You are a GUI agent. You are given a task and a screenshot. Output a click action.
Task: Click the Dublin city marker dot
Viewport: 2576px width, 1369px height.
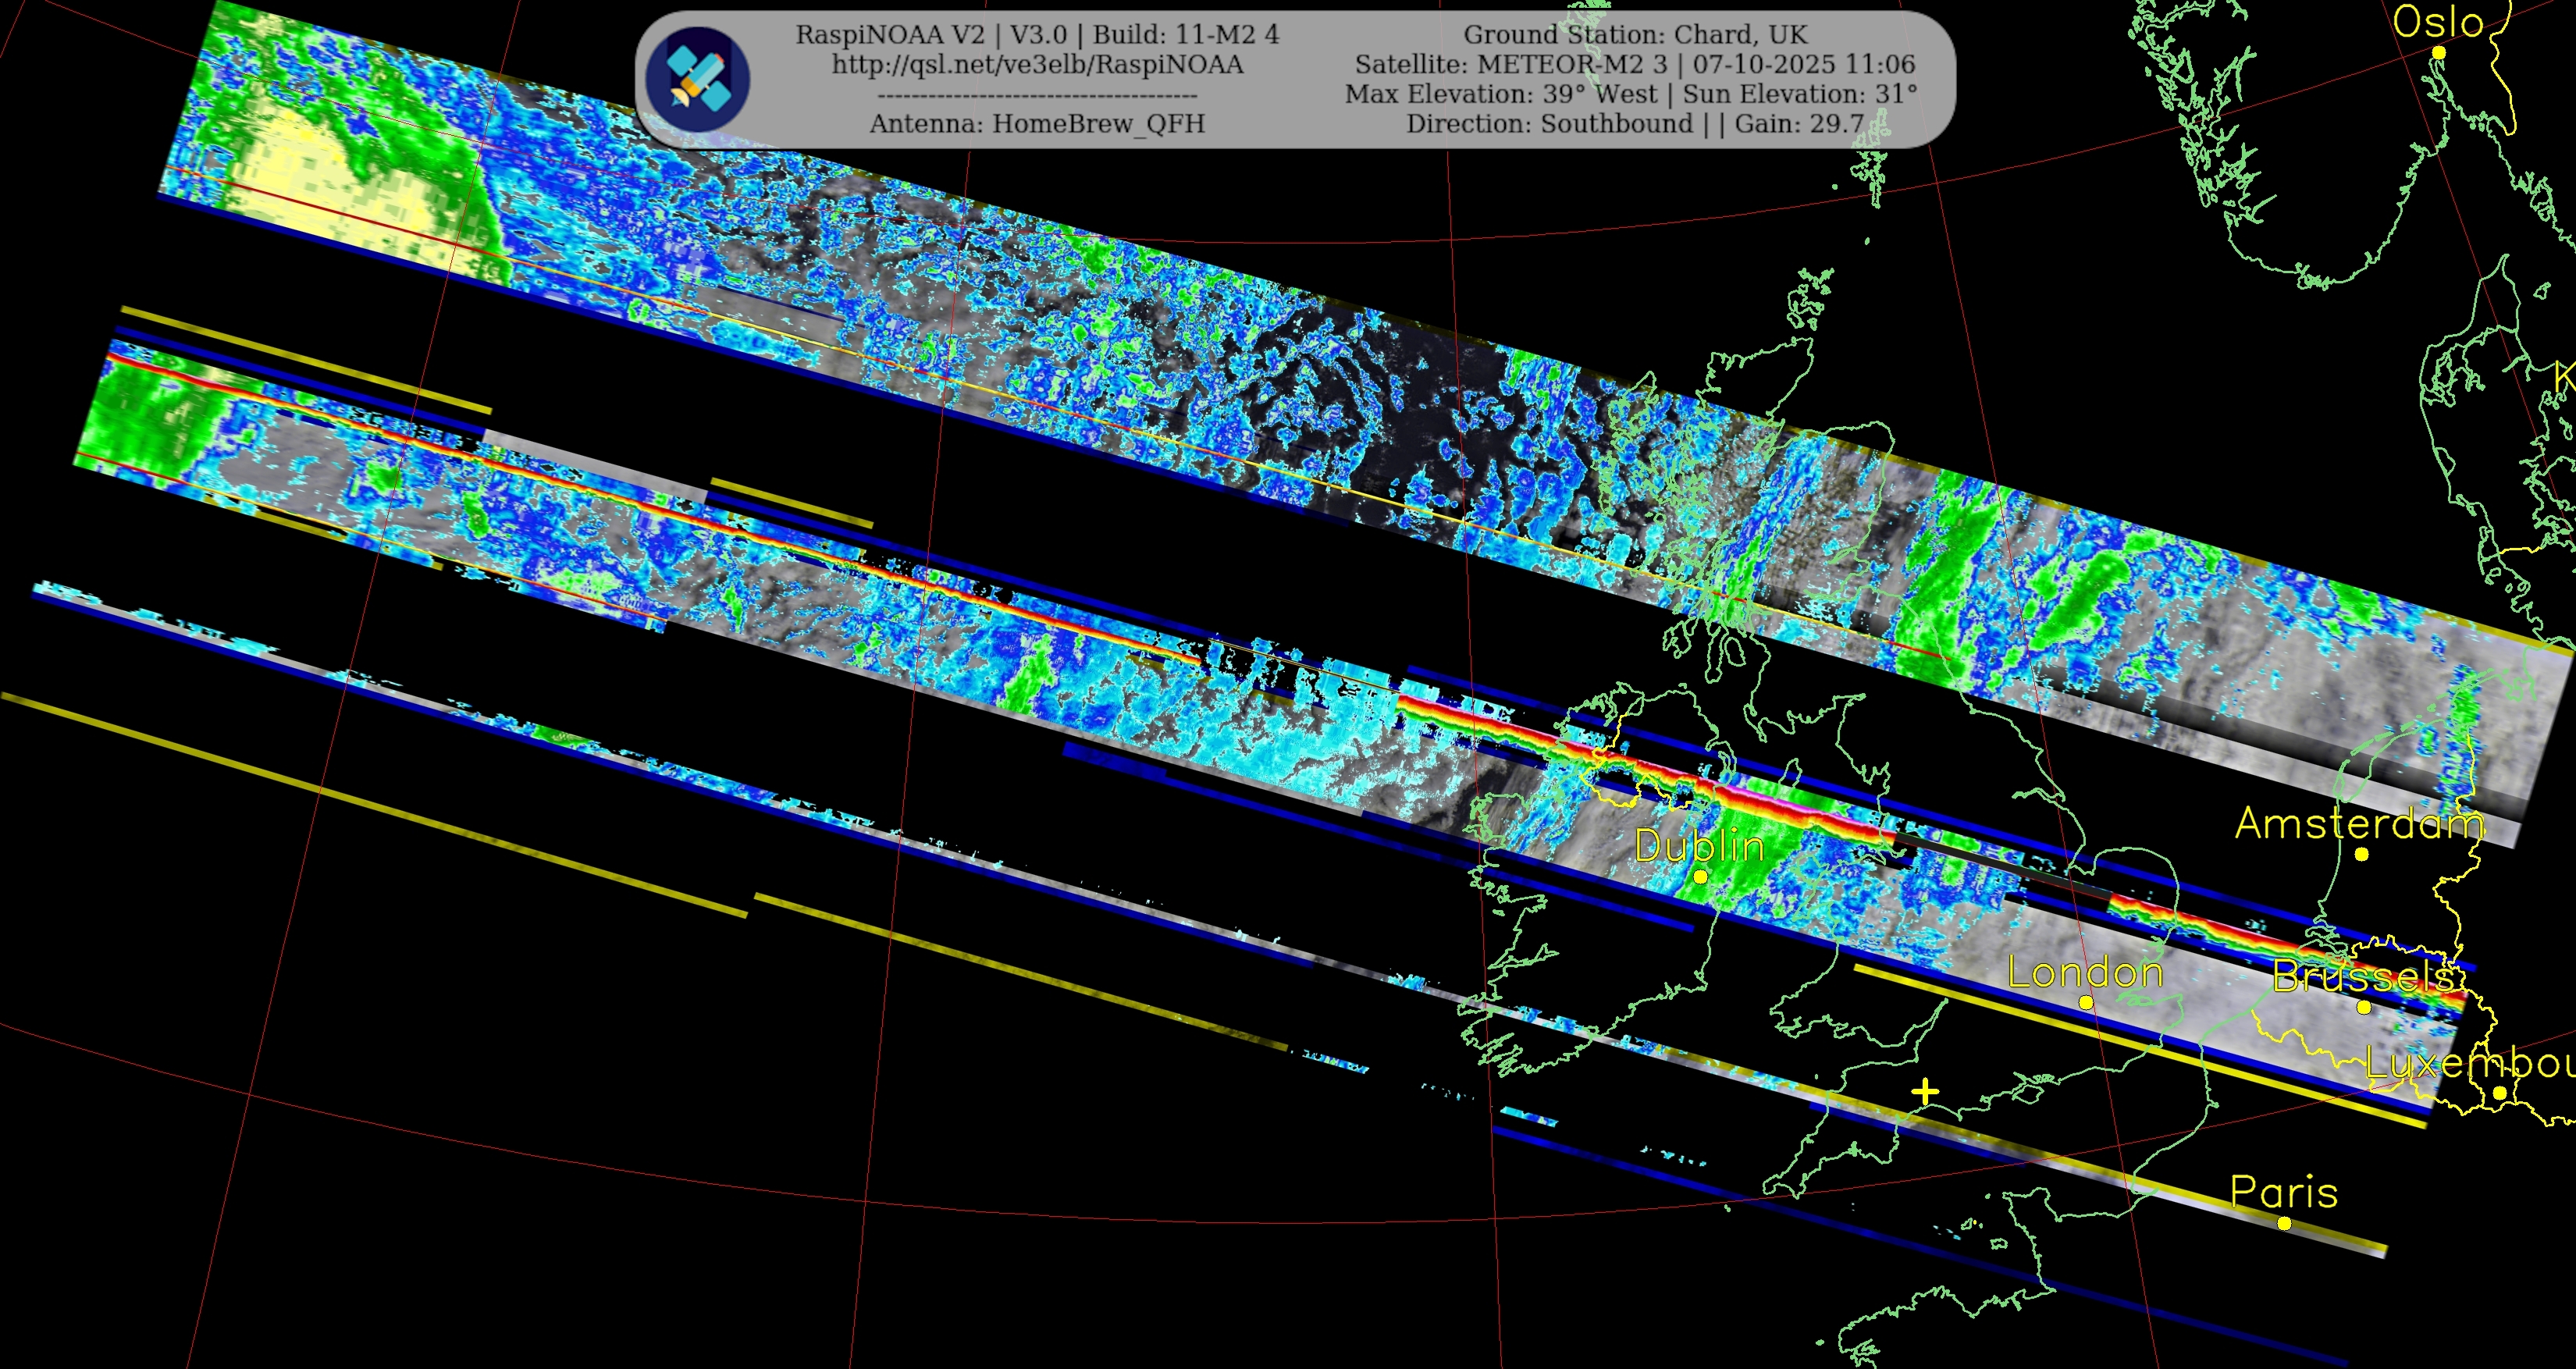click(x=1700, y=877)
